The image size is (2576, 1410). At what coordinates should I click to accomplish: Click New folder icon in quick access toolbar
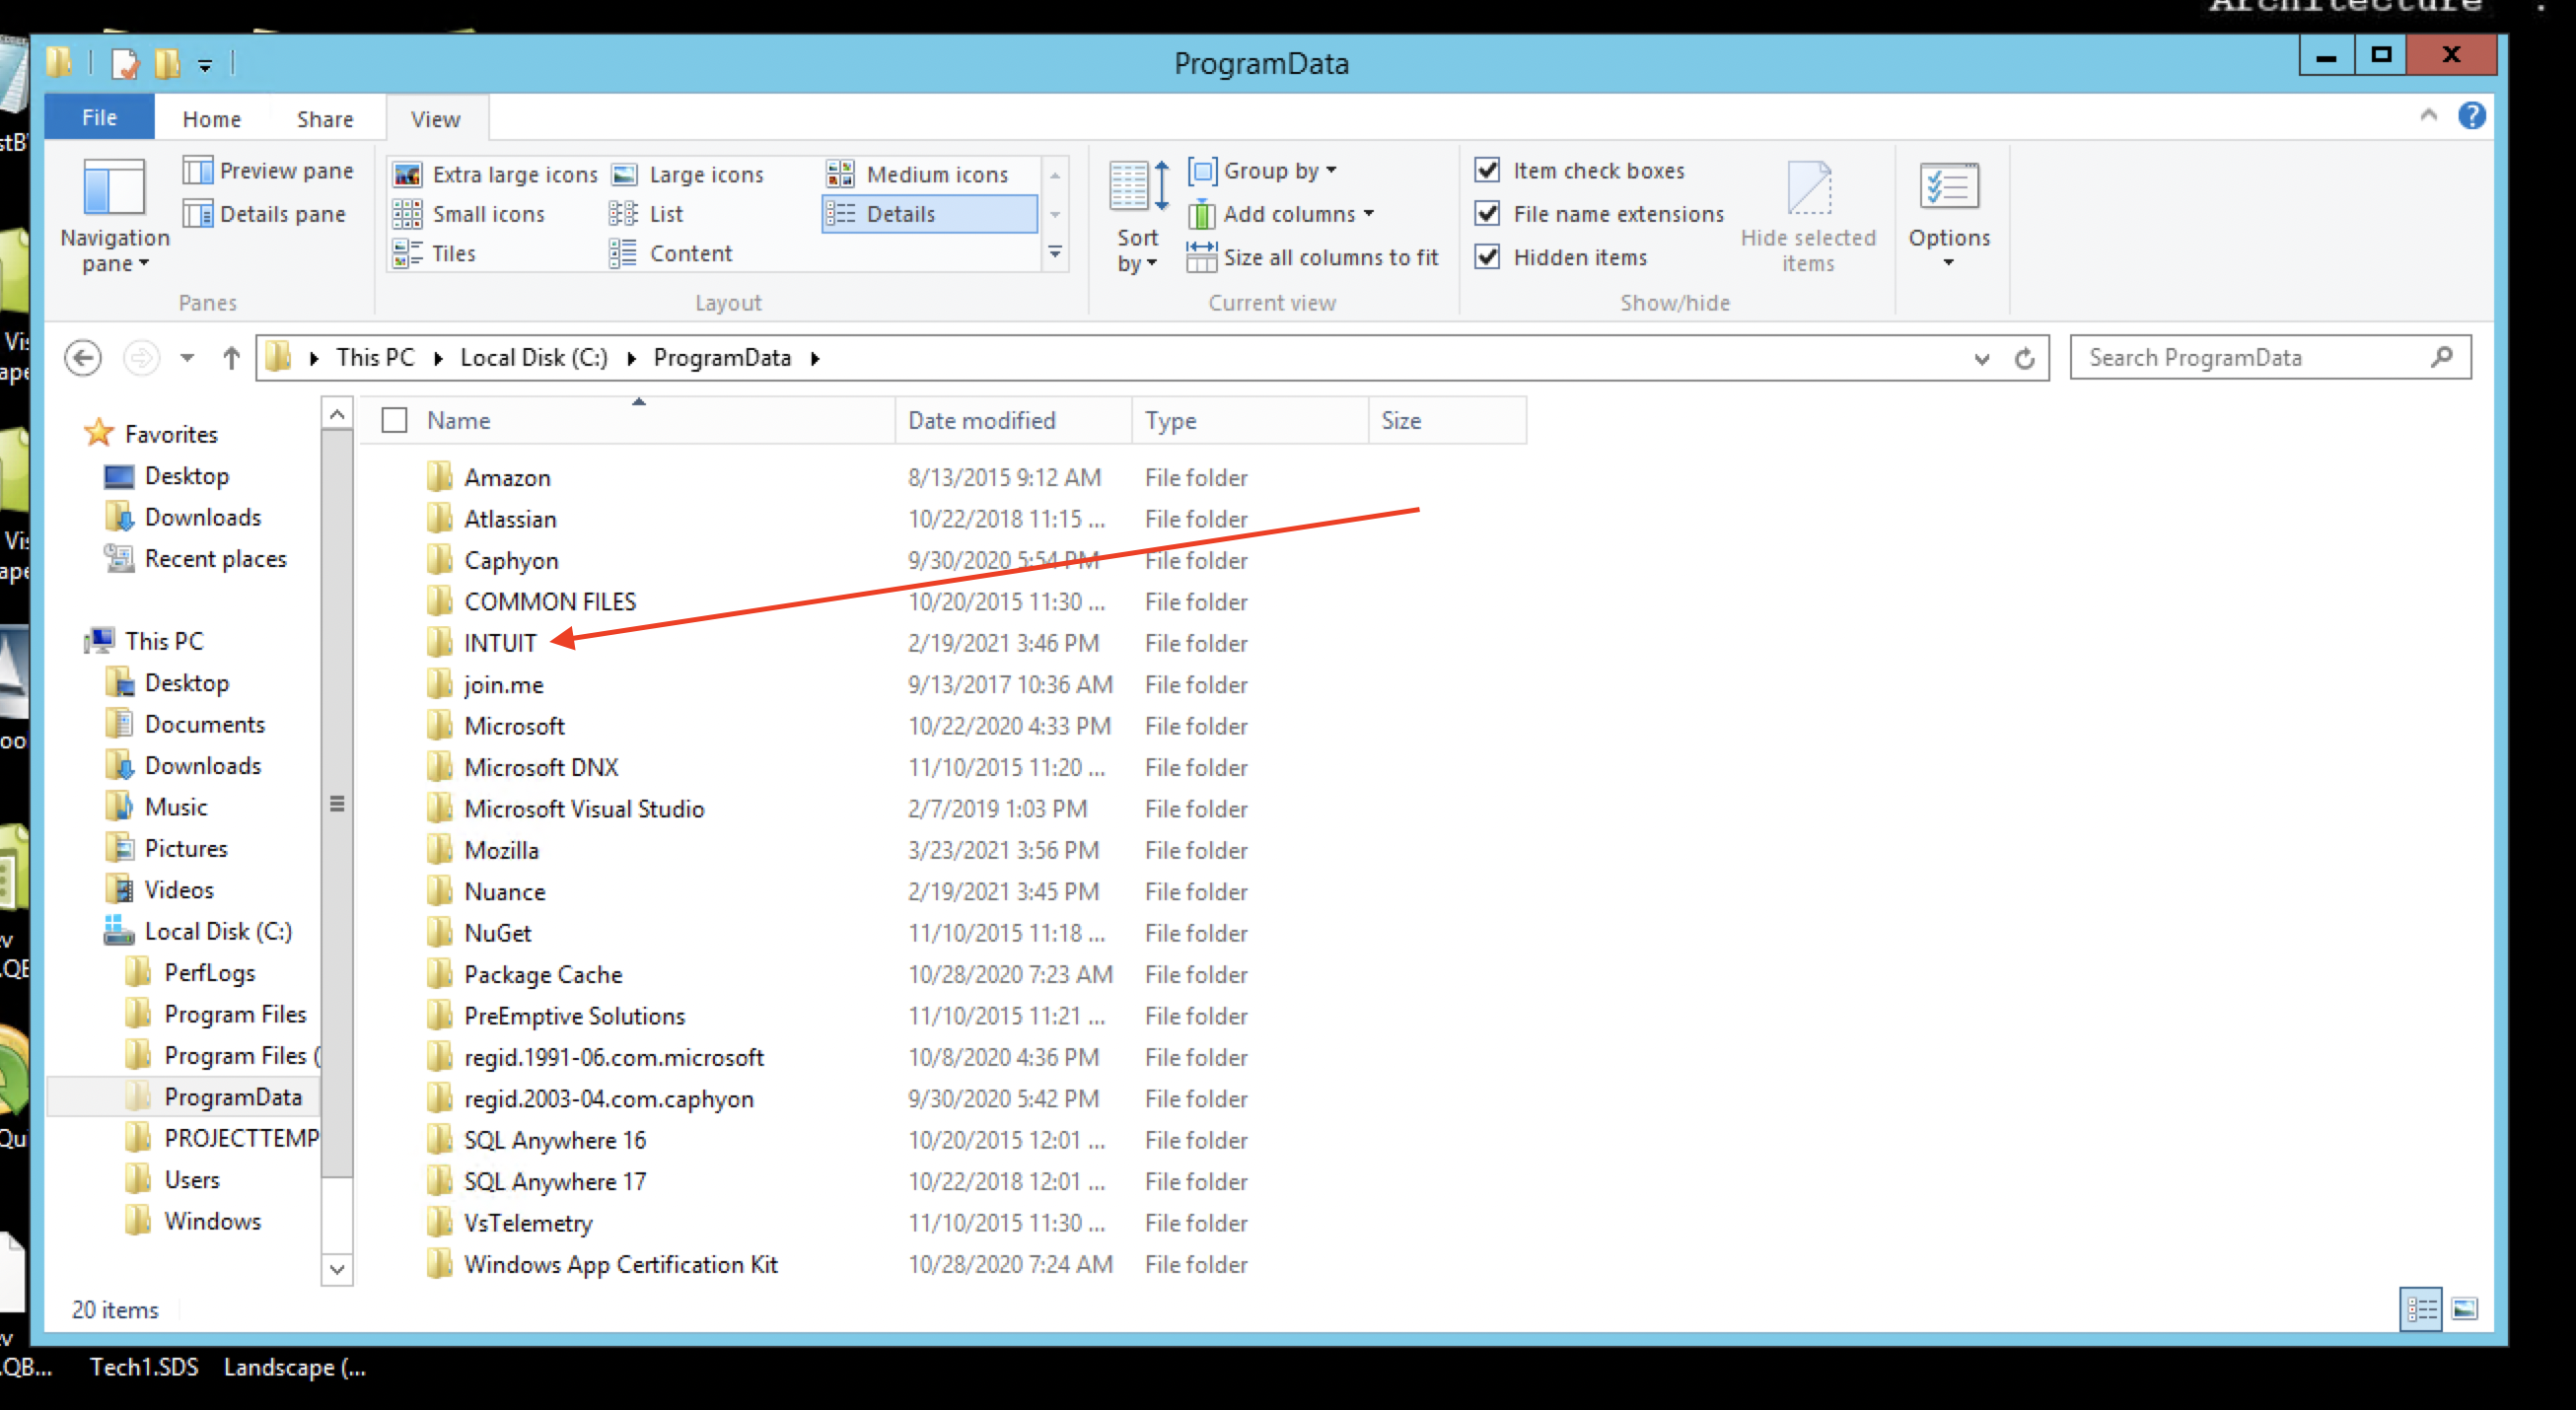[167, 64]
